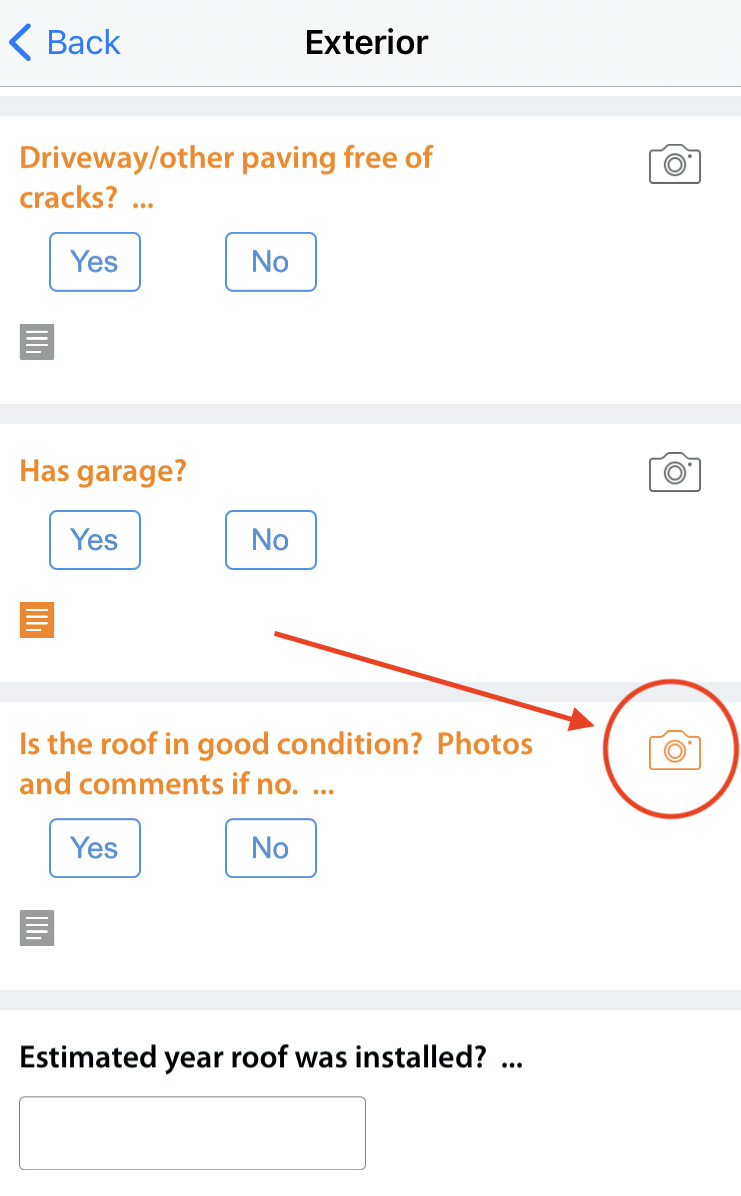Open the notes icon under the driveway question

click(x=37, y=343)
